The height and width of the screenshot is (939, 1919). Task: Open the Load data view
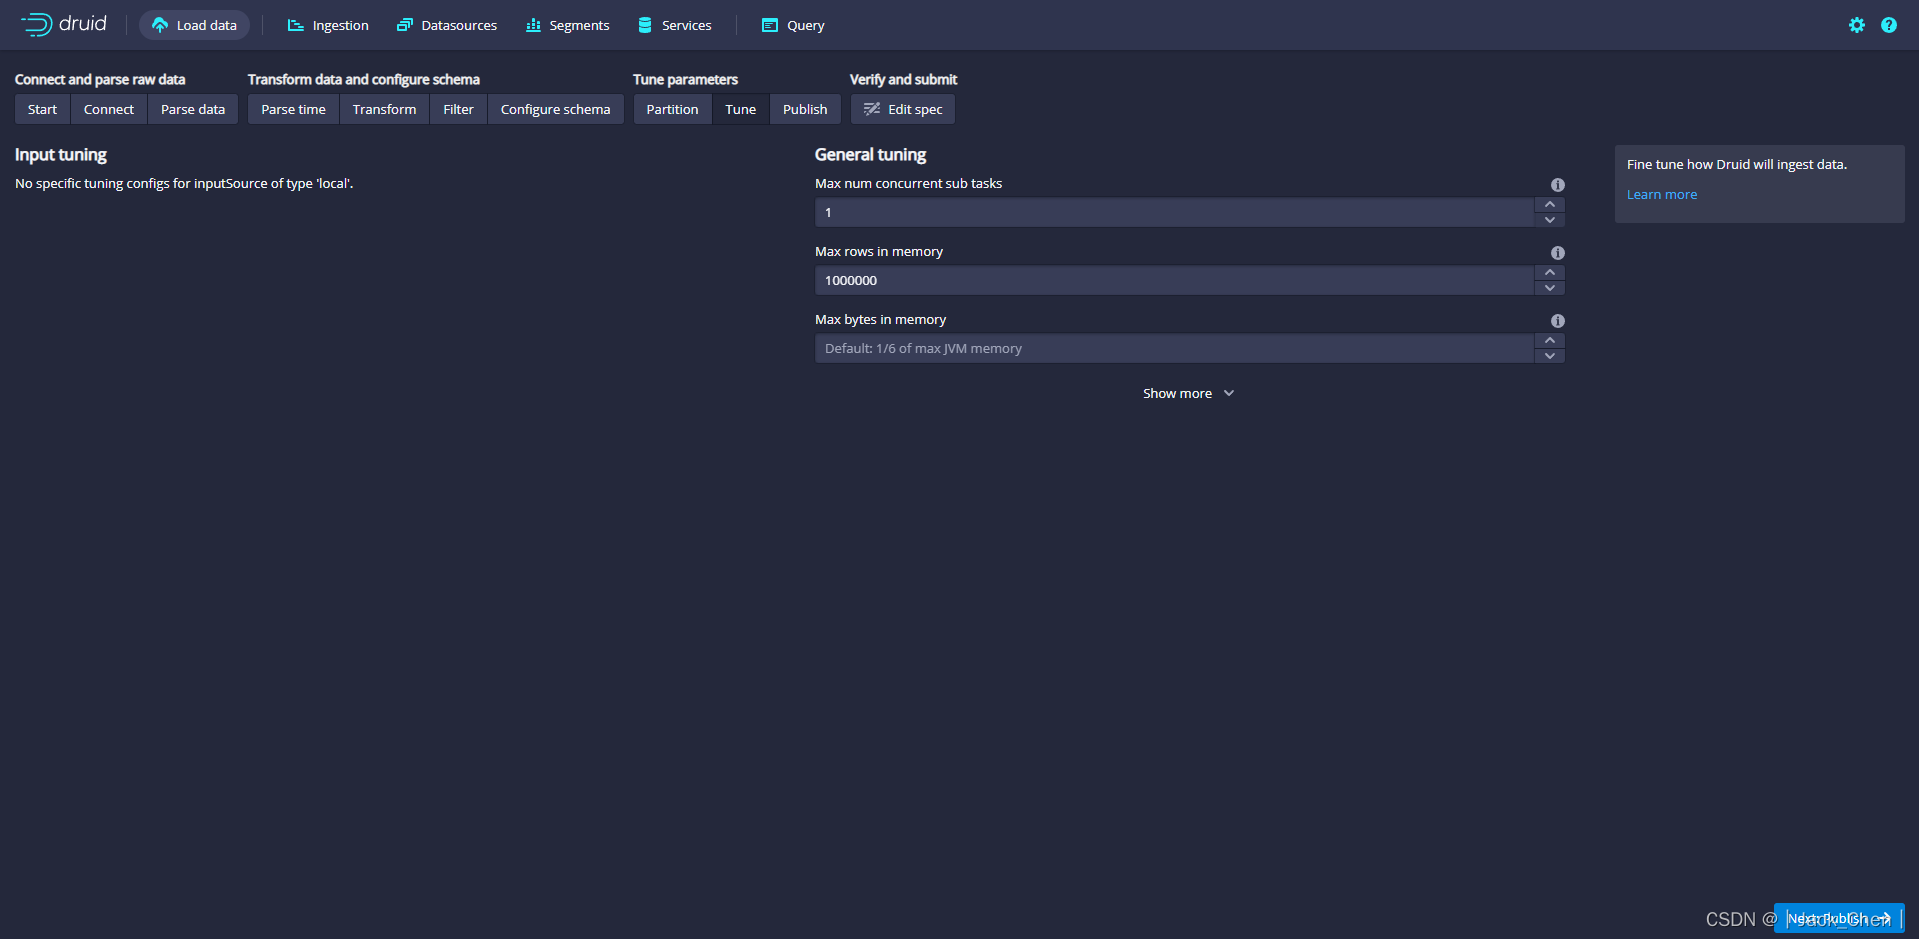pos(194,25)
